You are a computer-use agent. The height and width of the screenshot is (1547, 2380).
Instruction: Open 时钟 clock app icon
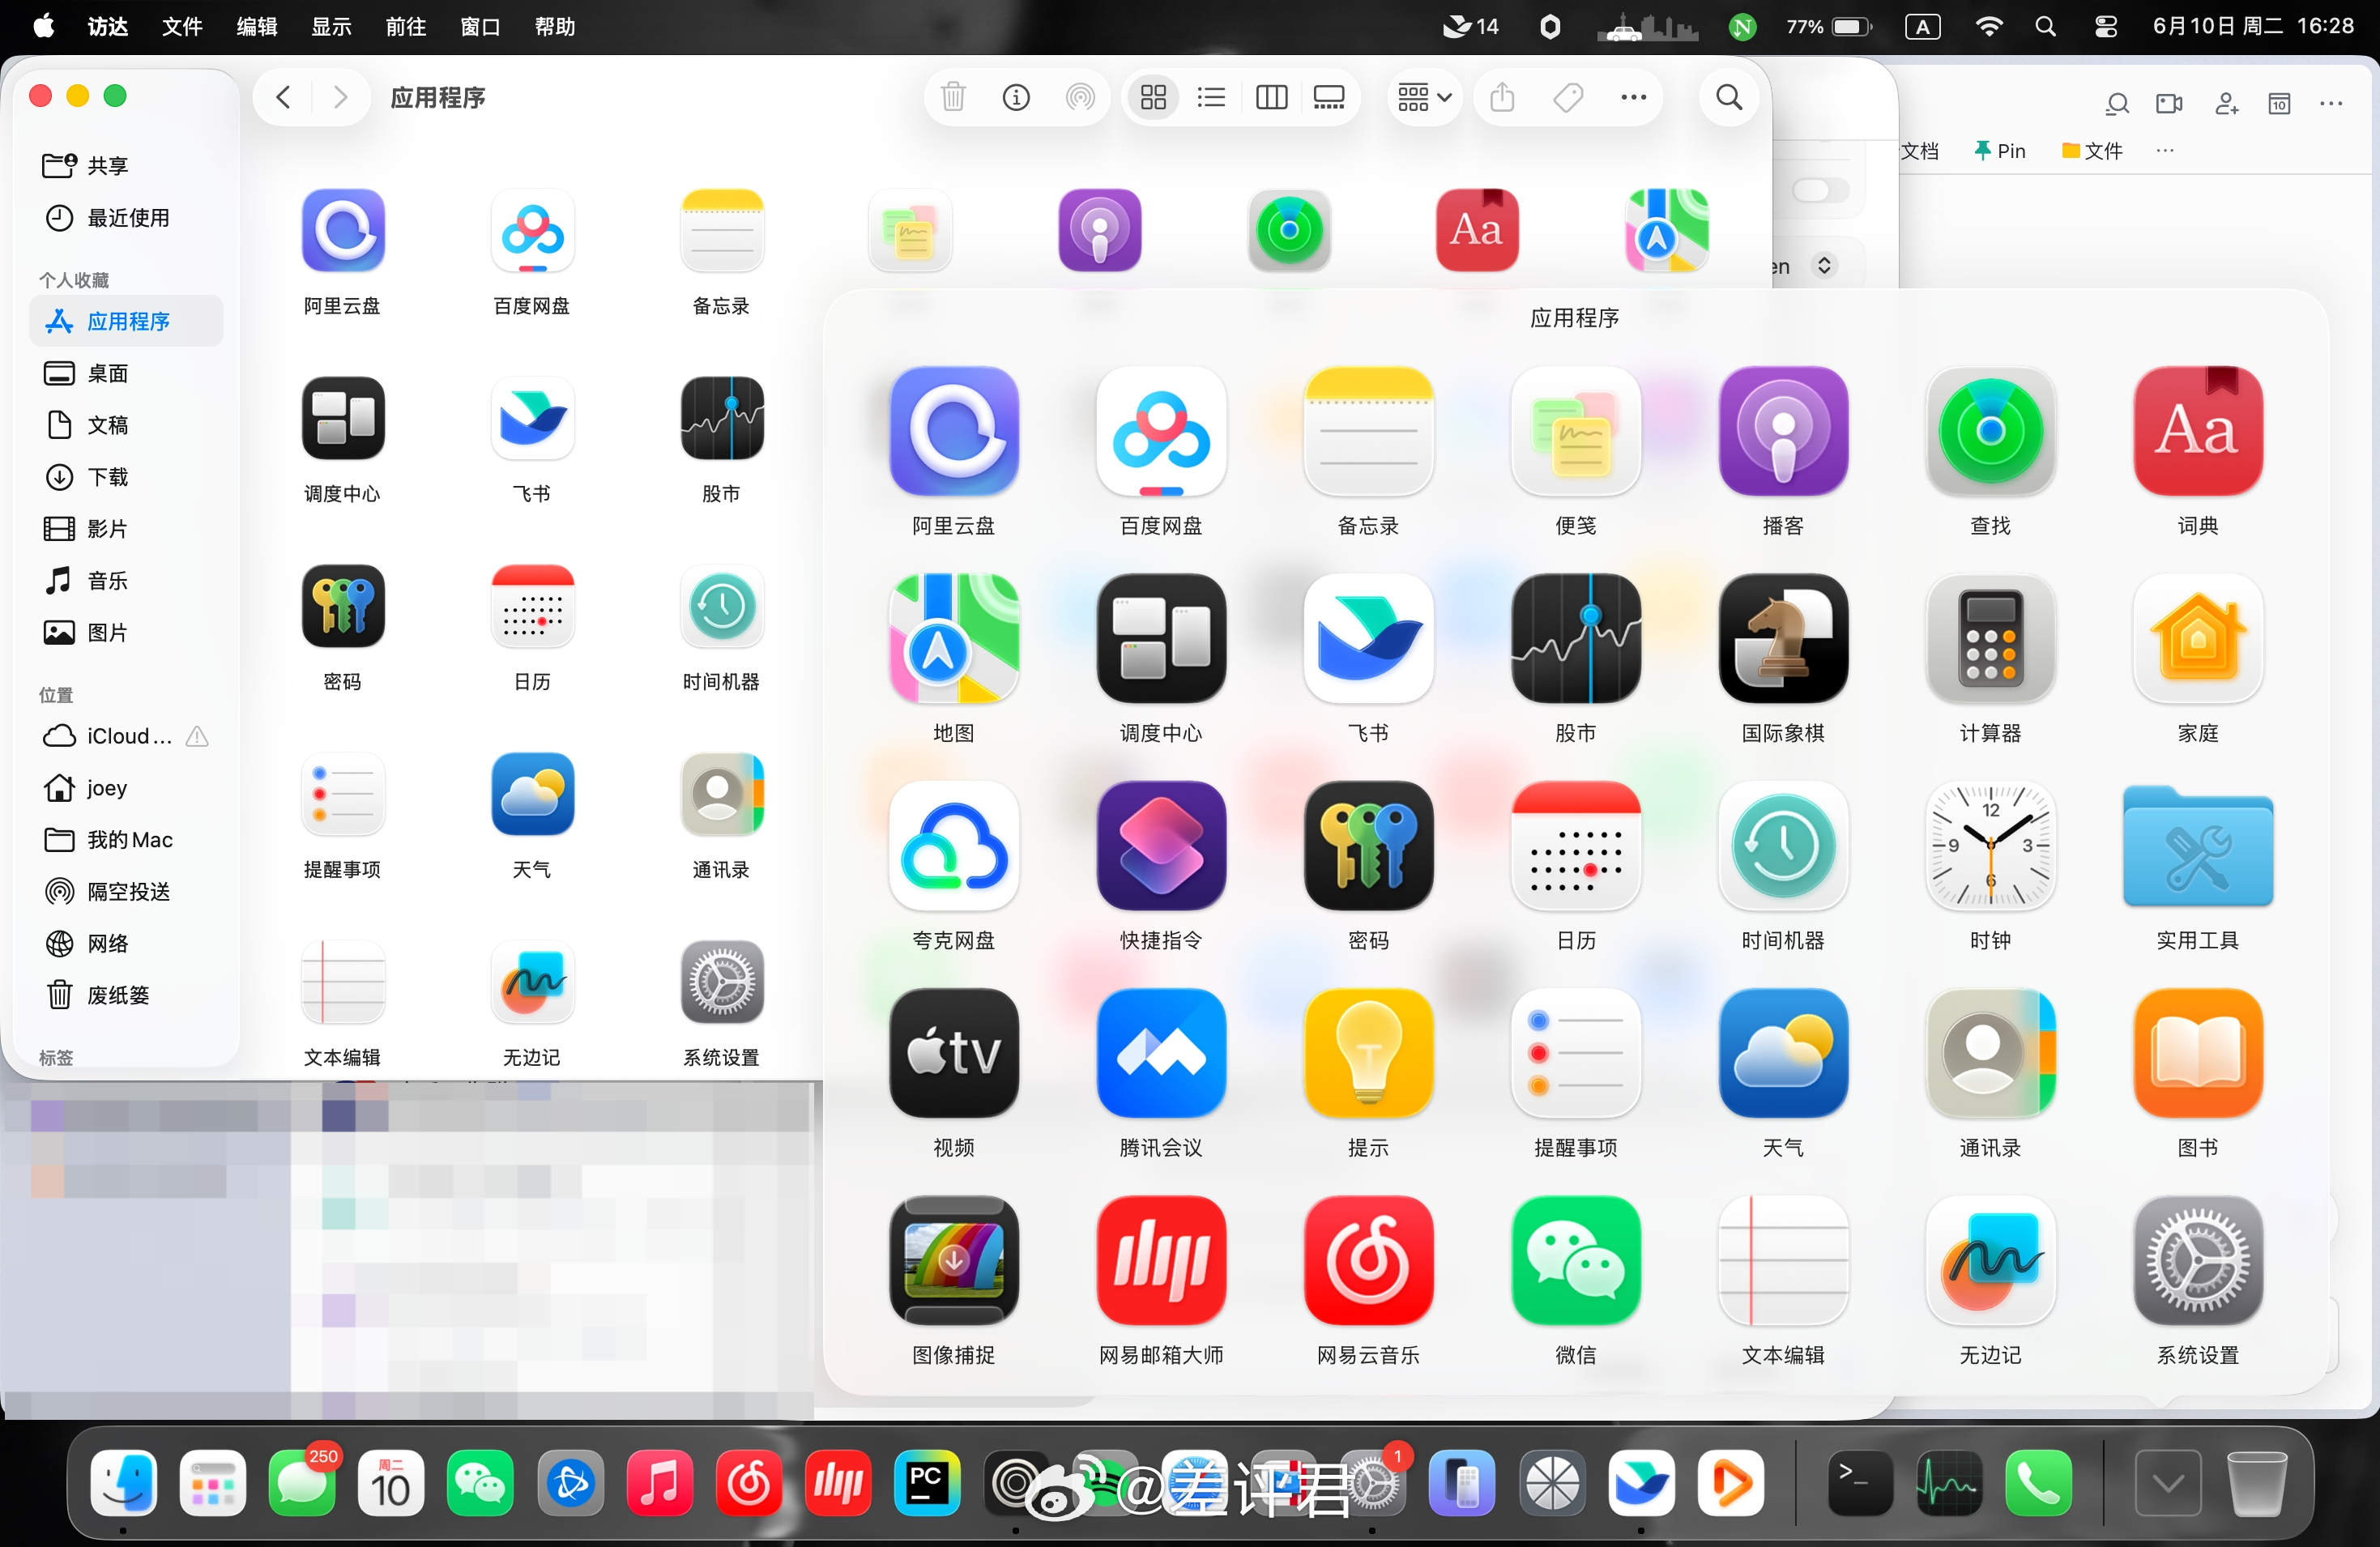pyautogui.click(x=1990, y=846)
